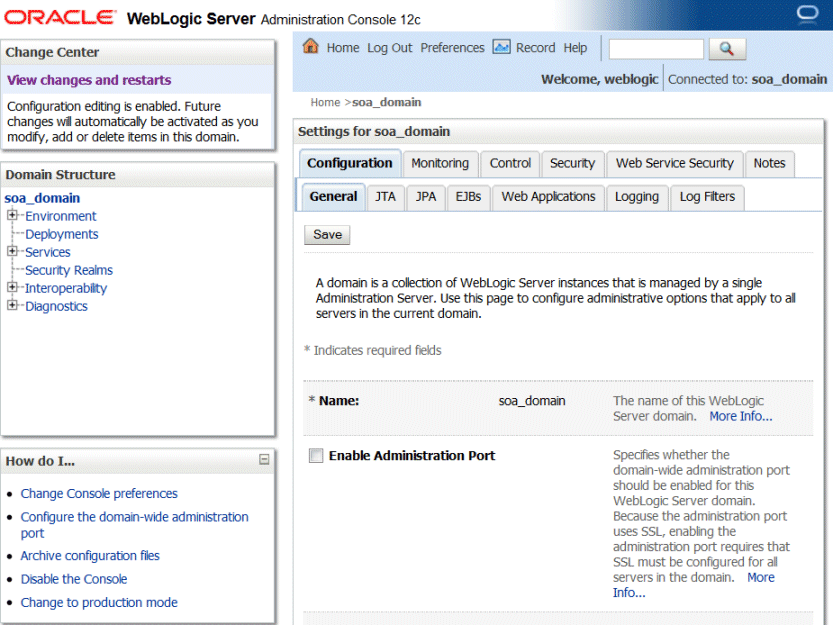Screen dimensions: 833x625
Task: Switch to the Security tab
Action: click(572, 163)
